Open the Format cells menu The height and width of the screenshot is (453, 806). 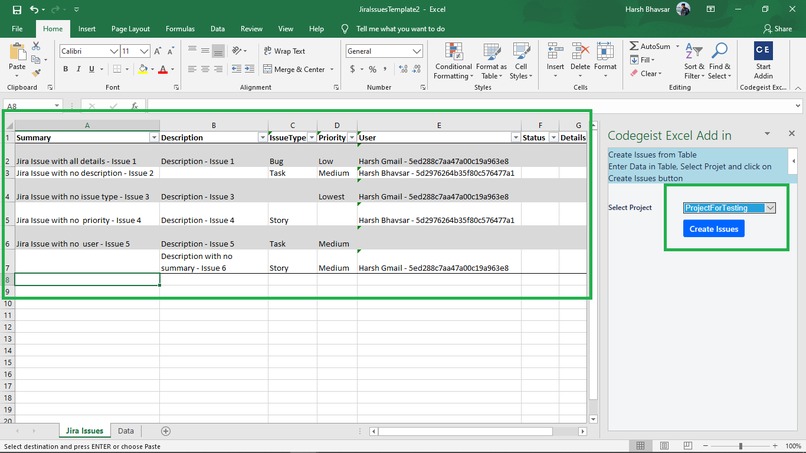coord(605,61)
